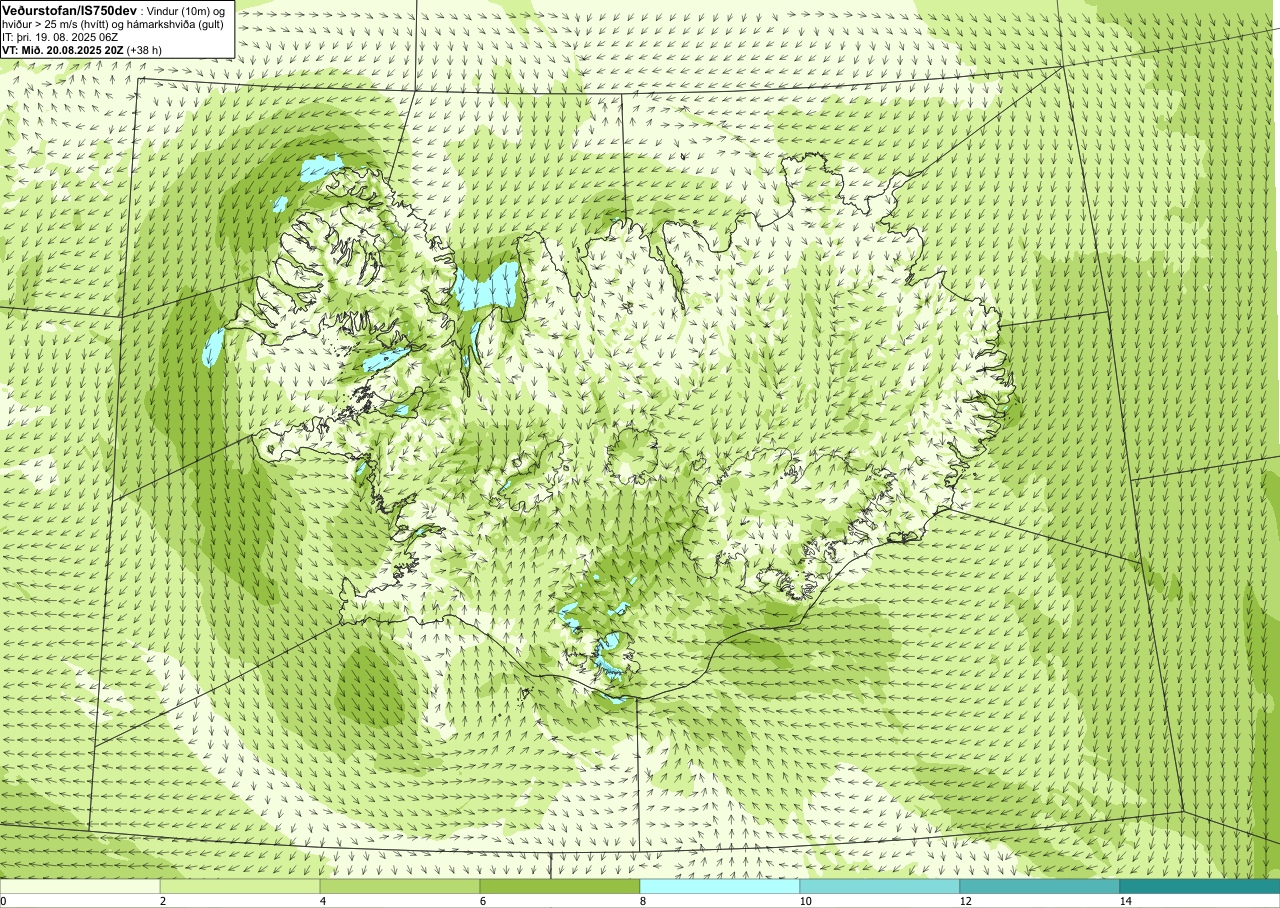Select the darkest teal swatch above 14
The image size is (1280, 908).
tap(1200, 886)
